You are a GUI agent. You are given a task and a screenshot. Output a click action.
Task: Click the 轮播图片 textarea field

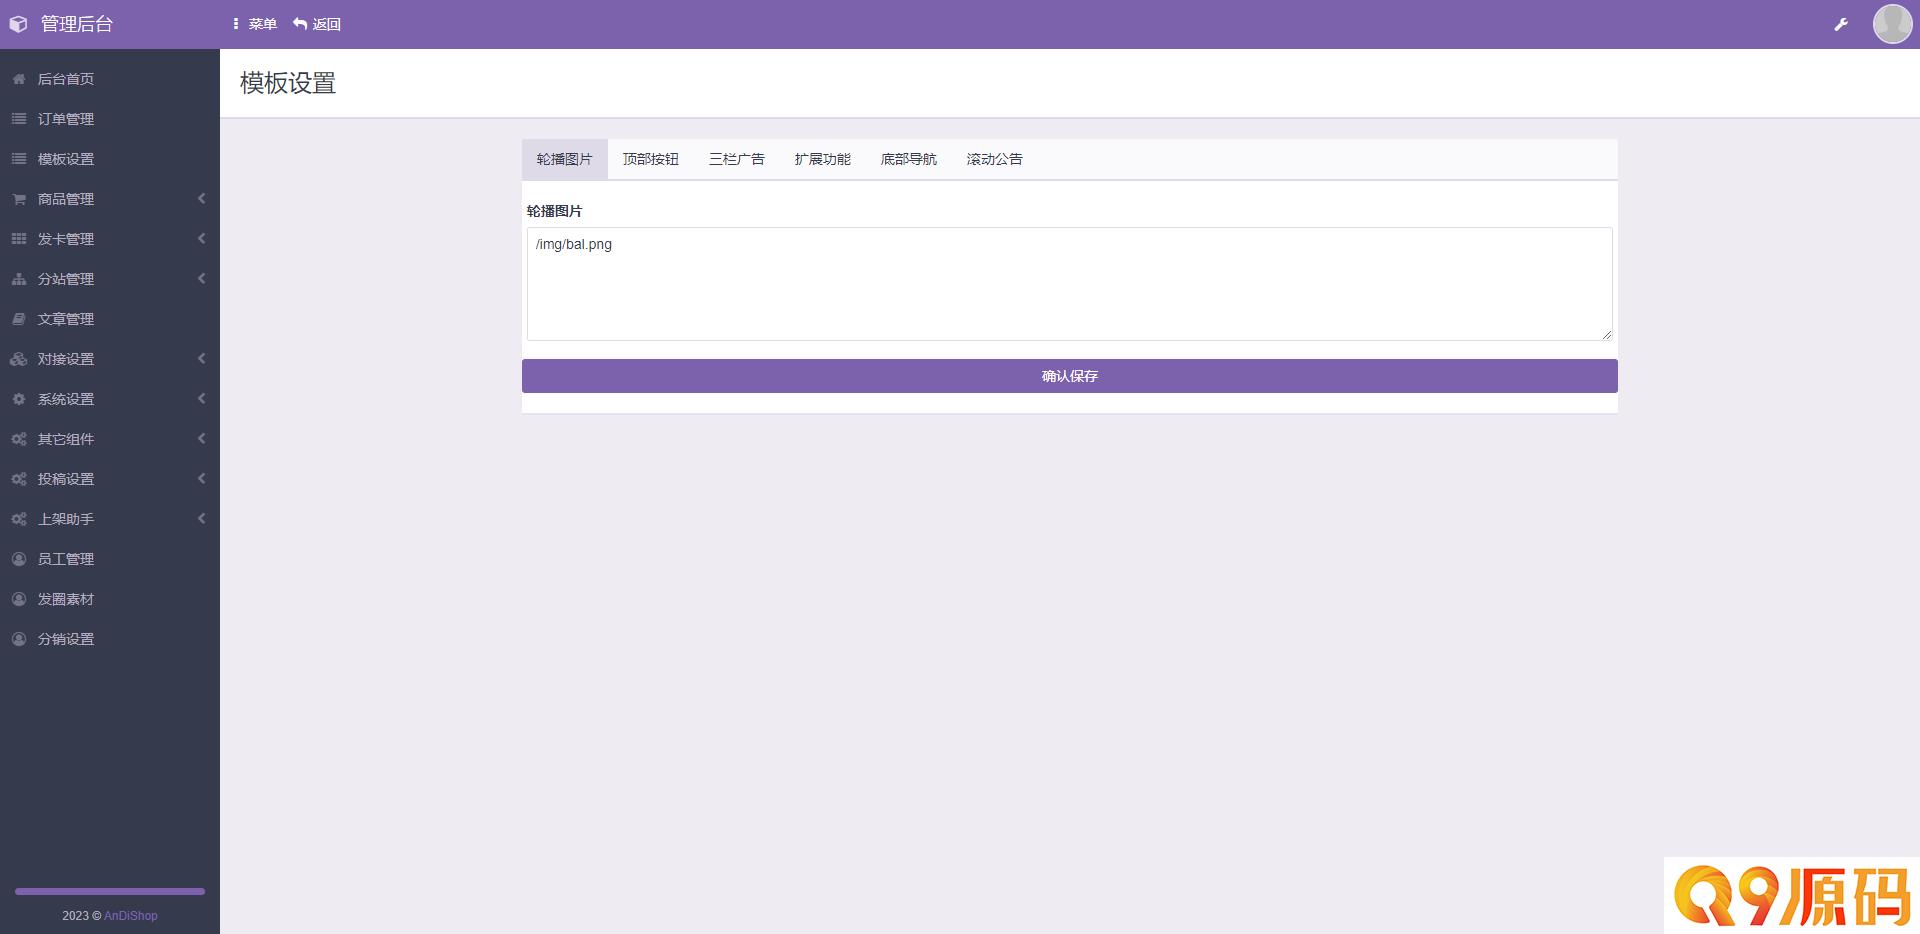point(1070,284)
